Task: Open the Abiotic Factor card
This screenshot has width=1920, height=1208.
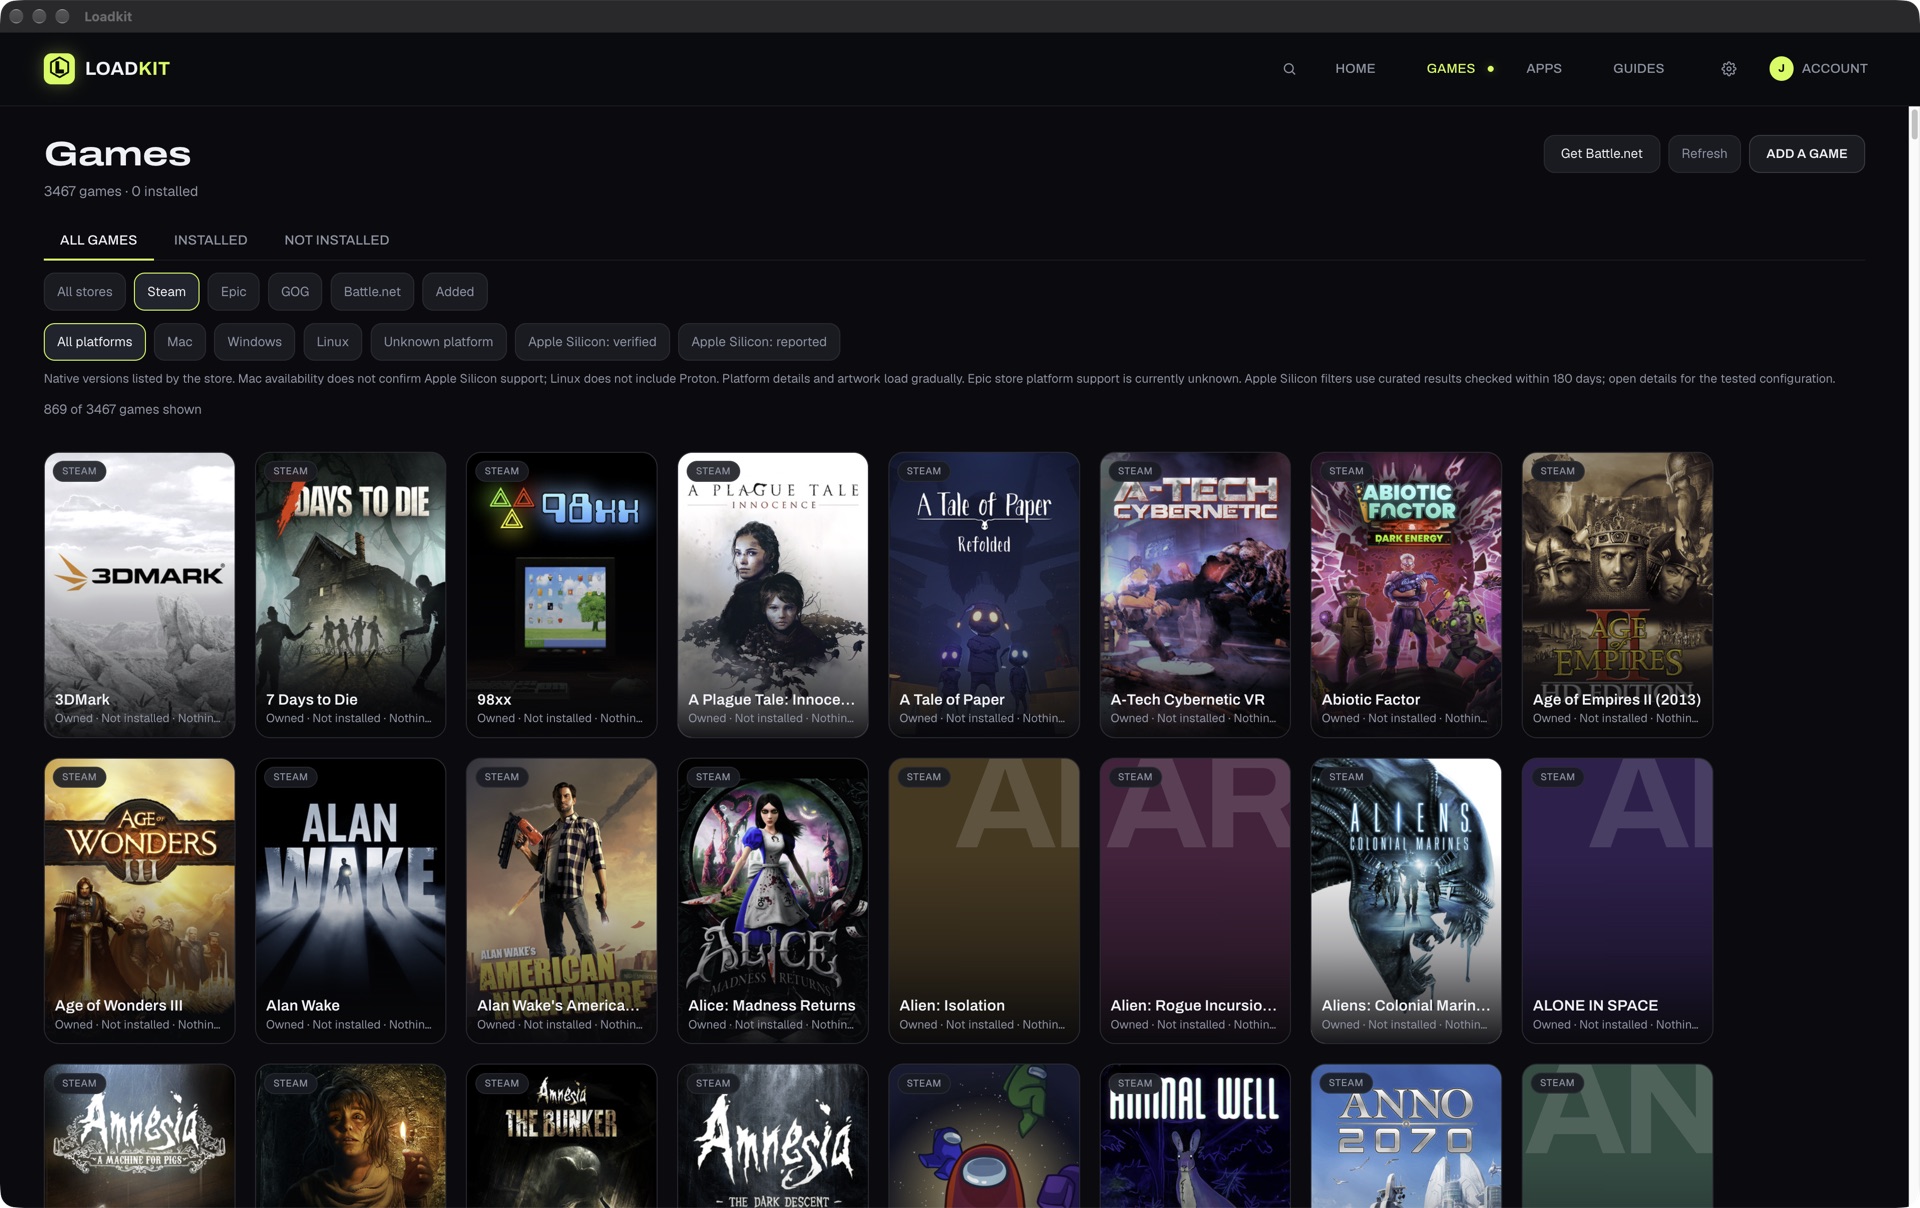Action: coord(1406,595)
